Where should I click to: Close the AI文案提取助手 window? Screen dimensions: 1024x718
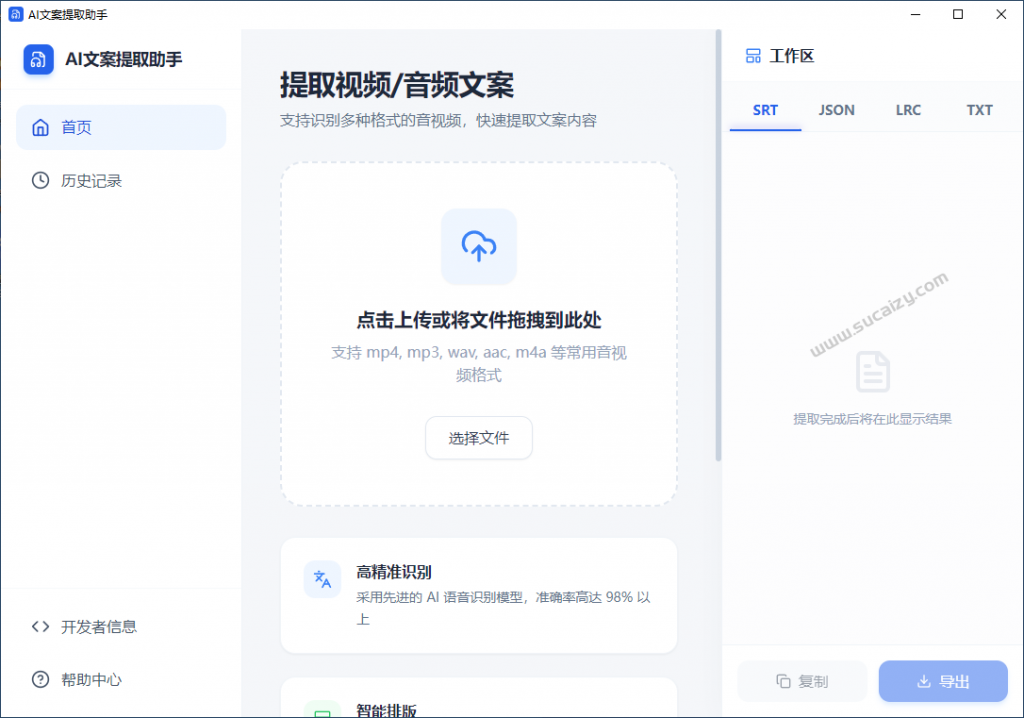tap(1001, 14)
